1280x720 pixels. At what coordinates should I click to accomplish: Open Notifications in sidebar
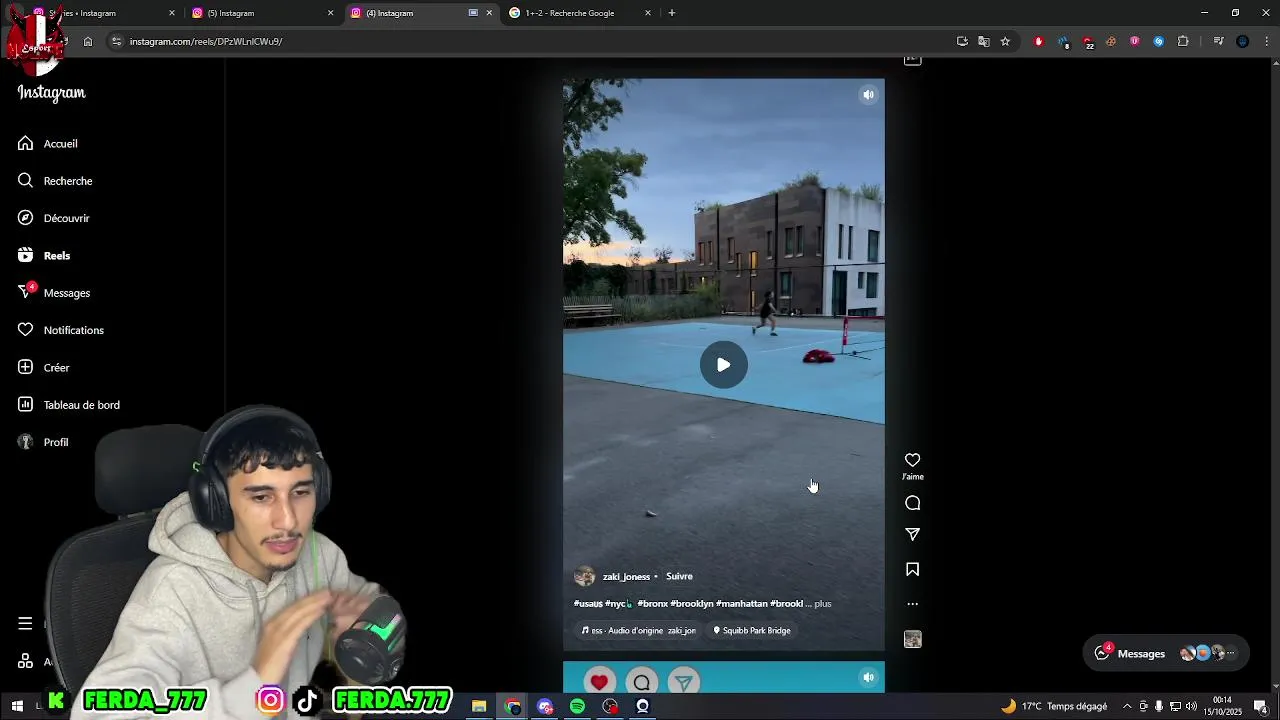click(x=60, y=330)
